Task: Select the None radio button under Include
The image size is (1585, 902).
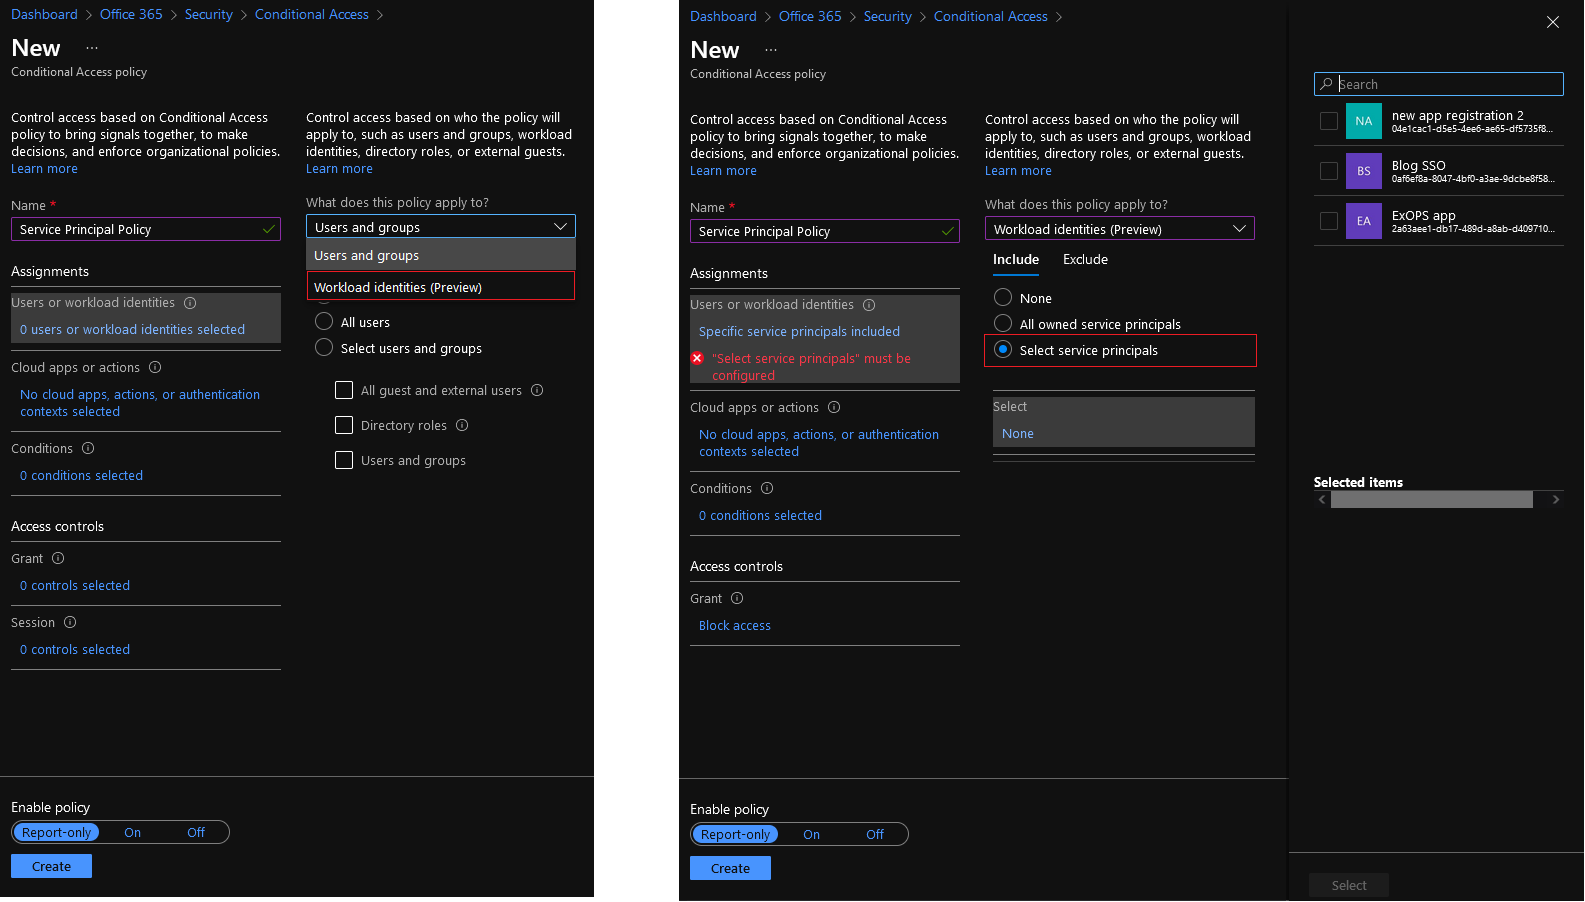Action: [1003, 298]
